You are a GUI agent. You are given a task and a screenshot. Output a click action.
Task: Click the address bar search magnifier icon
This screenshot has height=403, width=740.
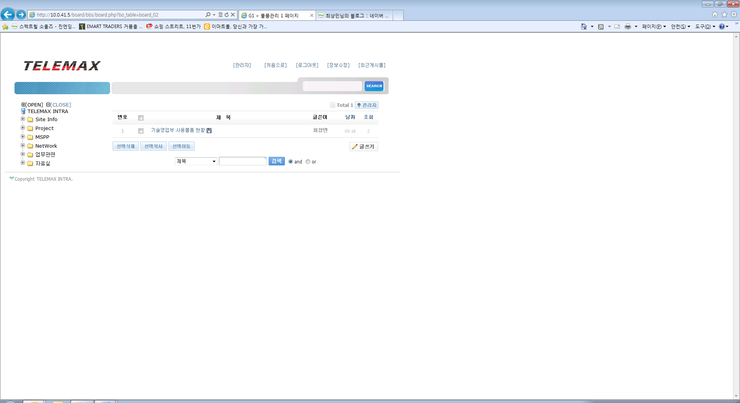208,15
